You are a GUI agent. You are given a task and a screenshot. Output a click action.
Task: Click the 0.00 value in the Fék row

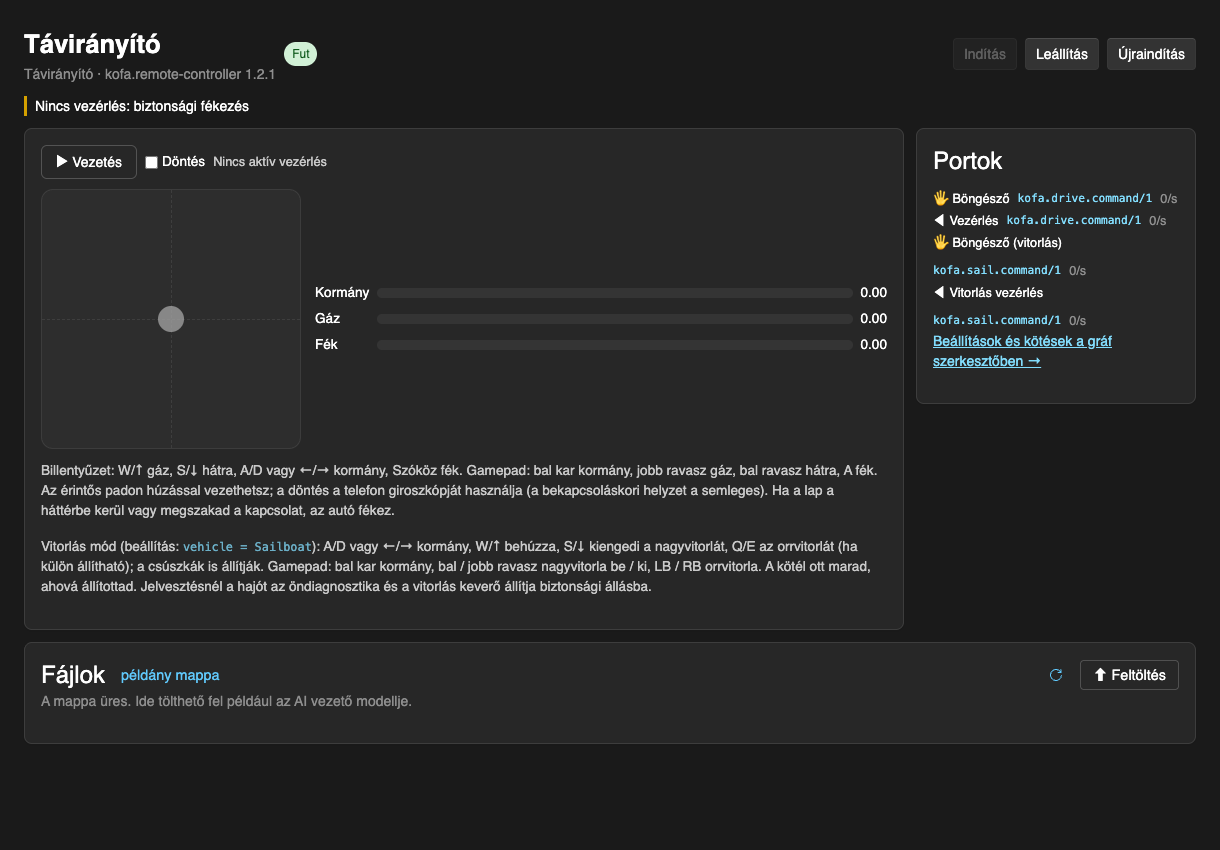point(873,345)
